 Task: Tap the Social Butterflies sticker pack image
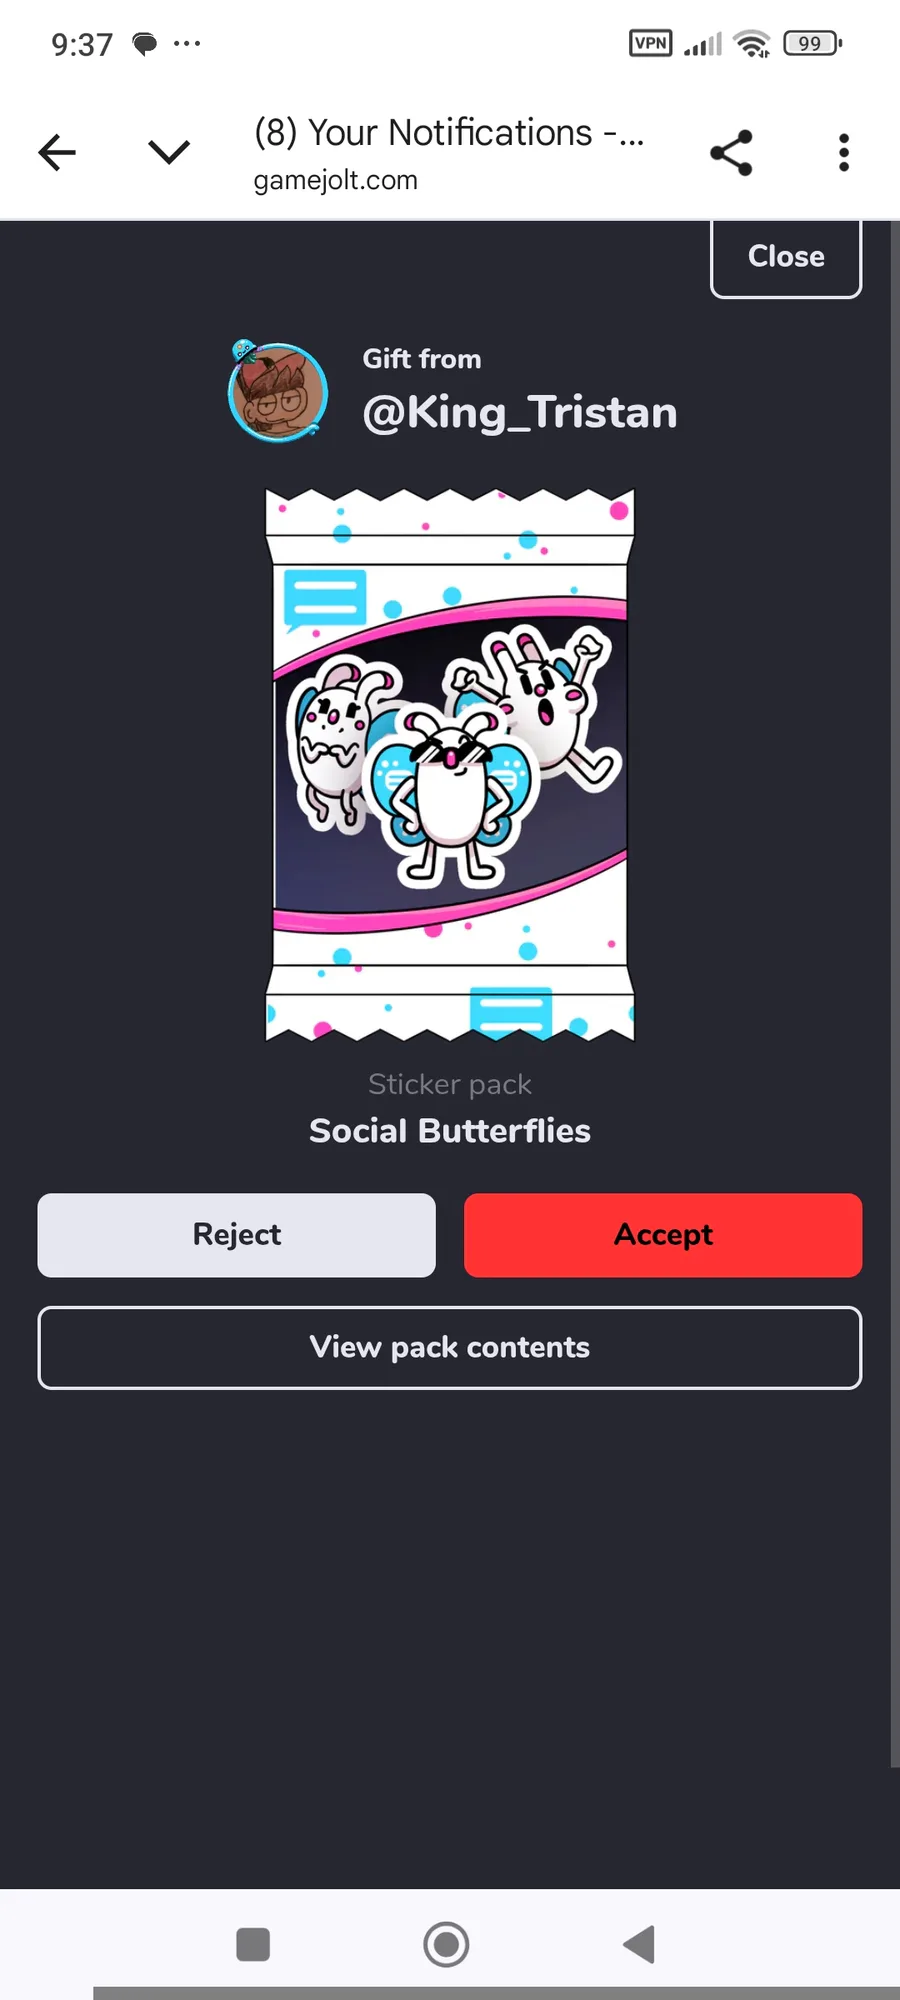click(x=450, y=765)
